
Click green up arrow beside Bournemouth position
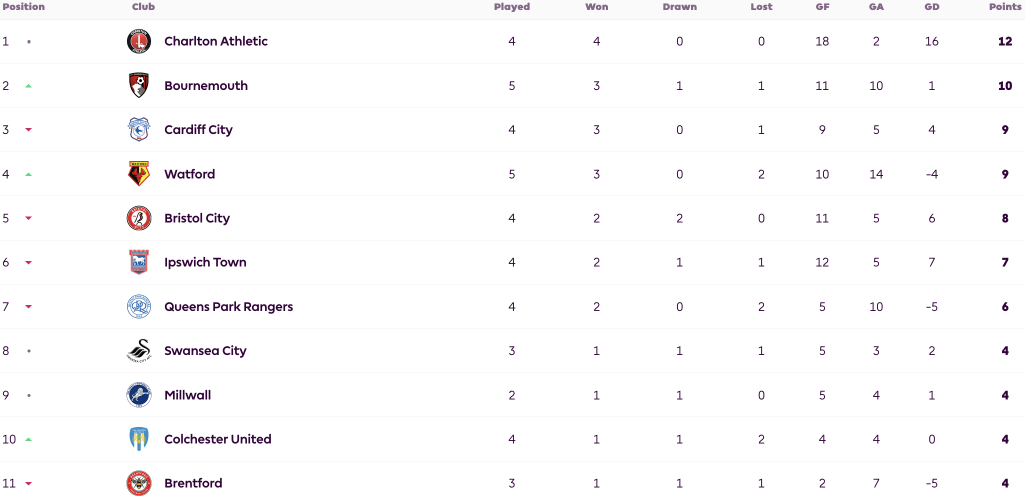28,86
